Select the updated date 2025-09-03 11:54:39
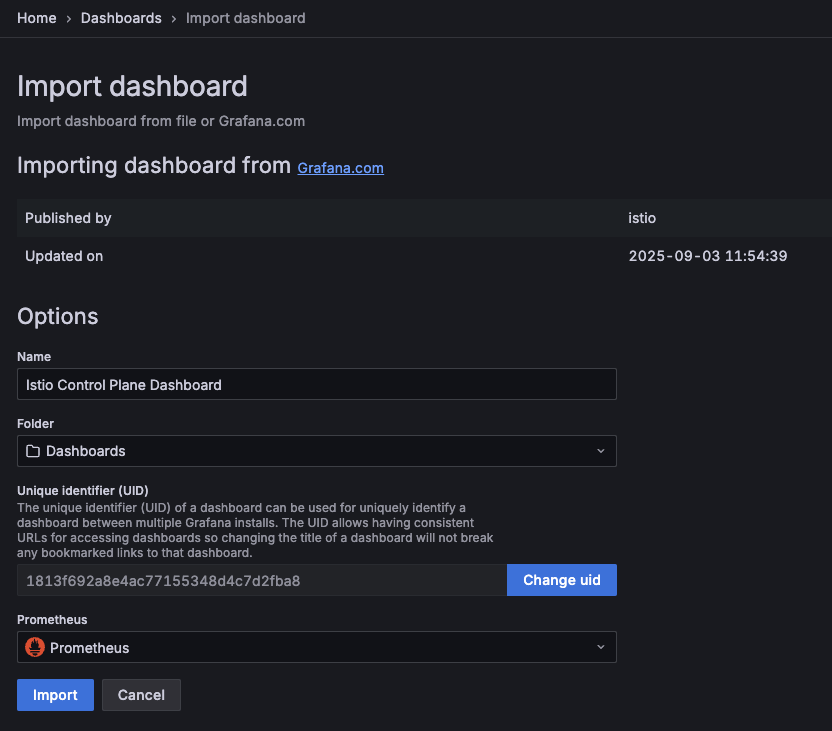This screenshot has width=832, height=731. pos(708,256)
